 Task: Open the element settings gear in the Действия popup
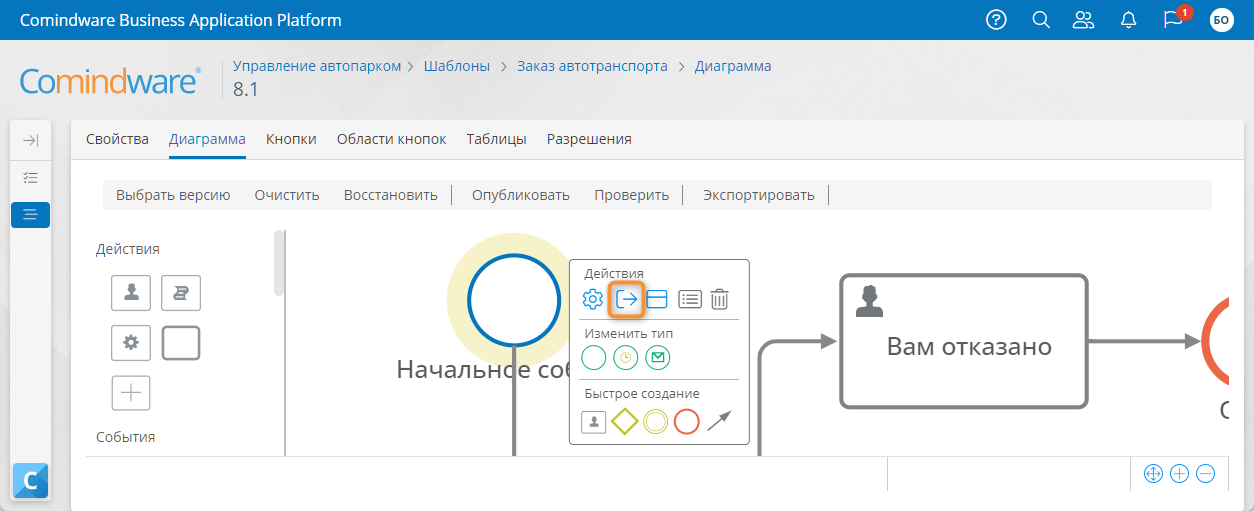593,298
